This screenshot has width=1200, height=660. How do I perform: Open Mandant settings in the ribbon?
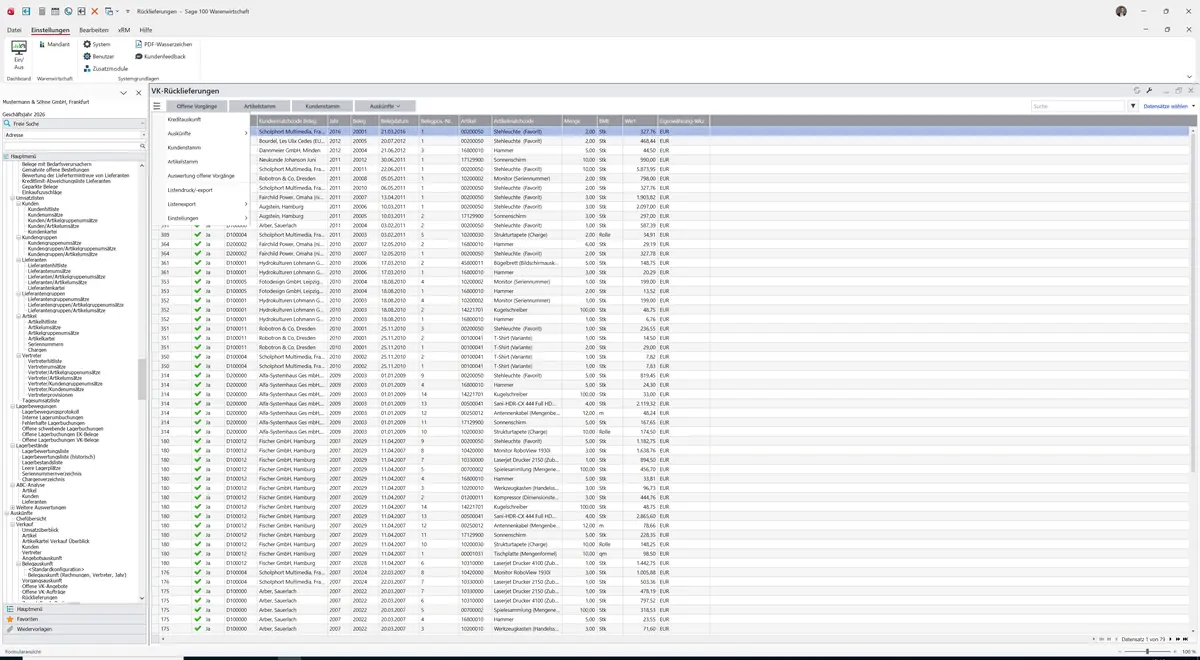pyautogui.click(x=54, y=44)
